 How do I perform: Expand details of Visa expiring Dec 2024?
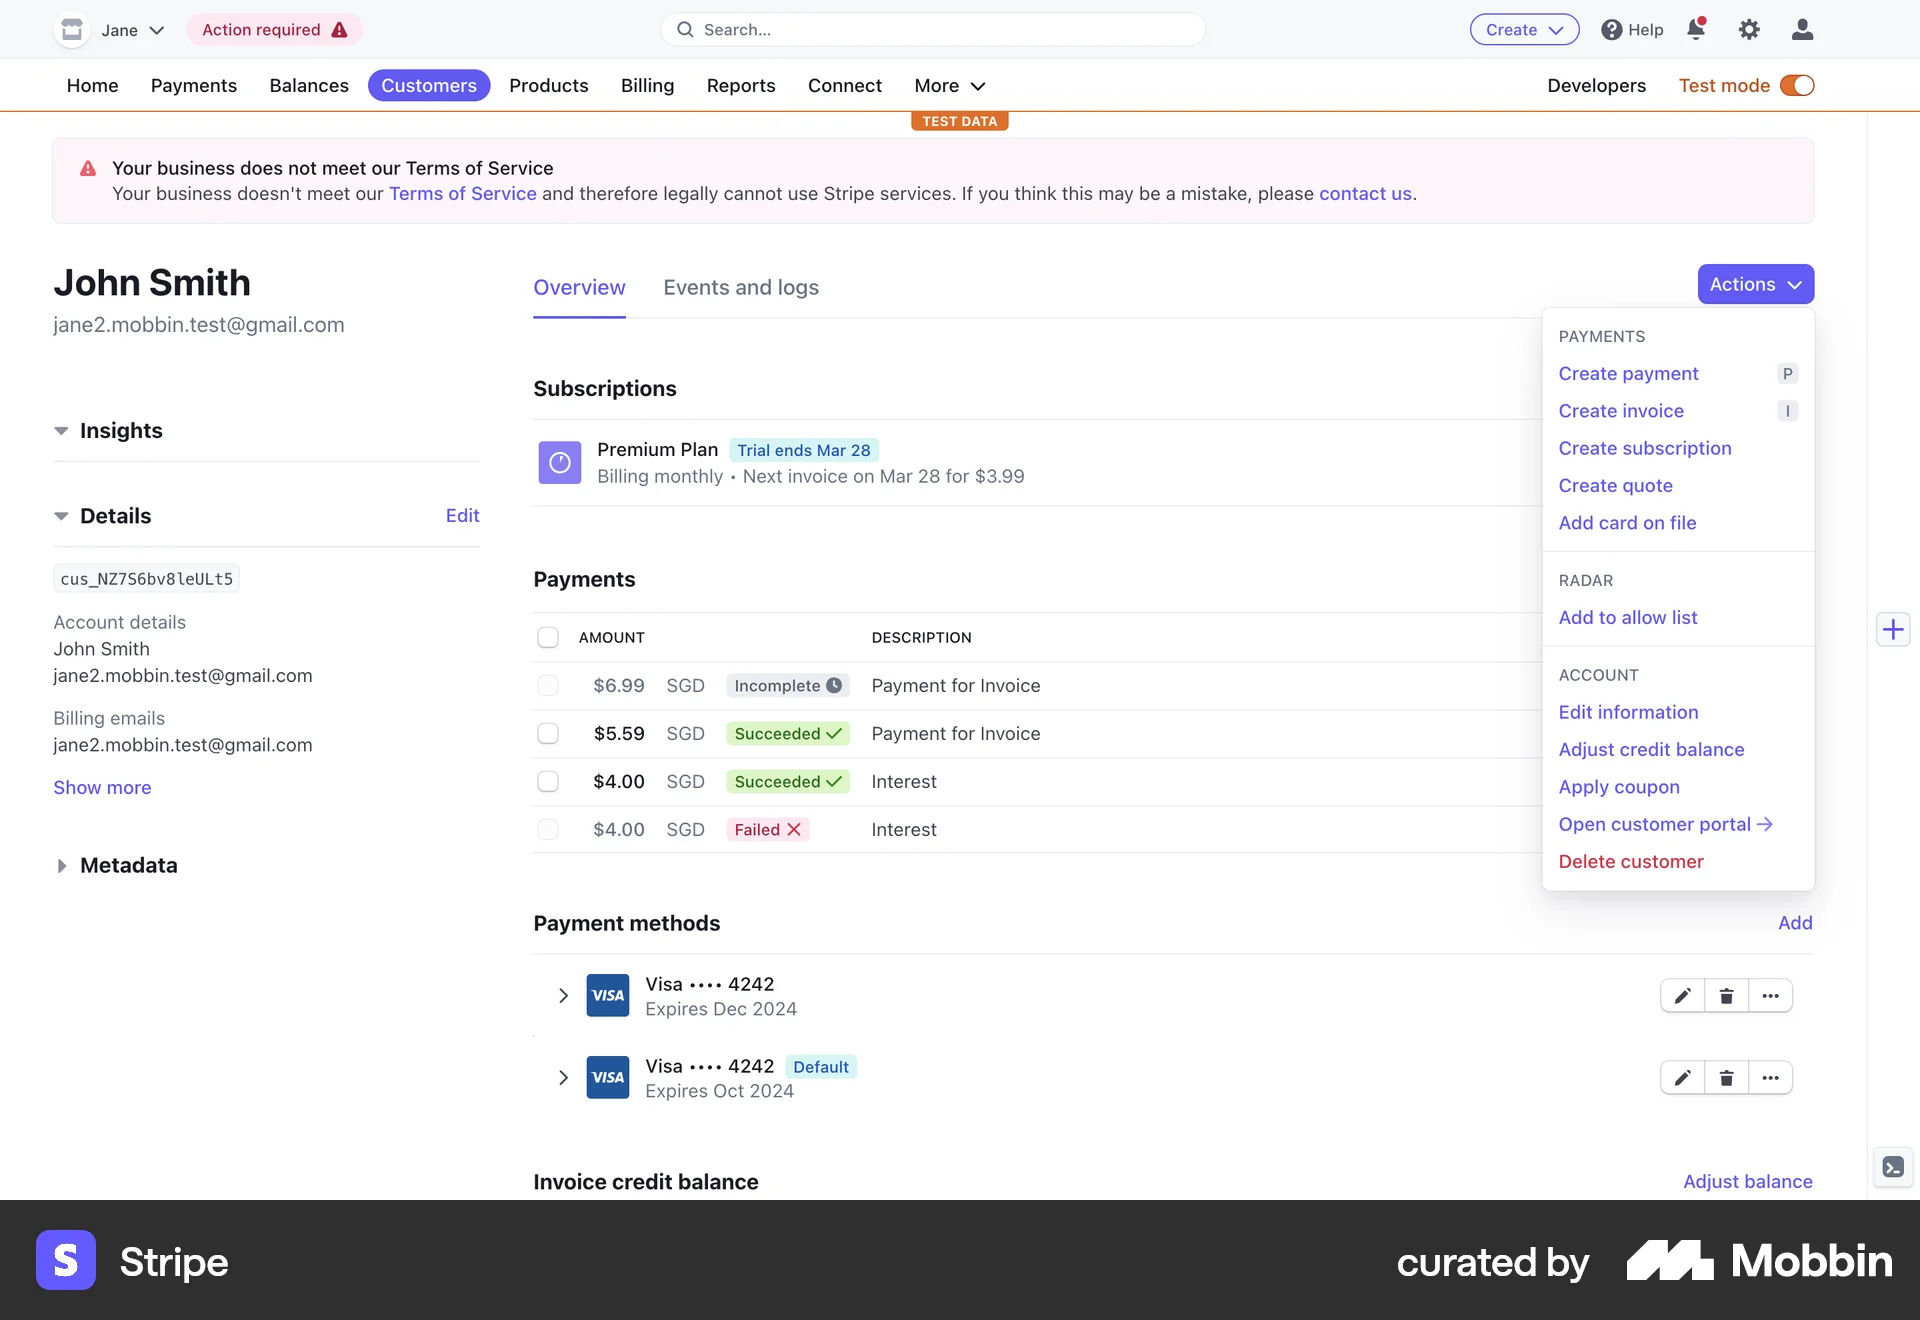[x=562, y=995]
